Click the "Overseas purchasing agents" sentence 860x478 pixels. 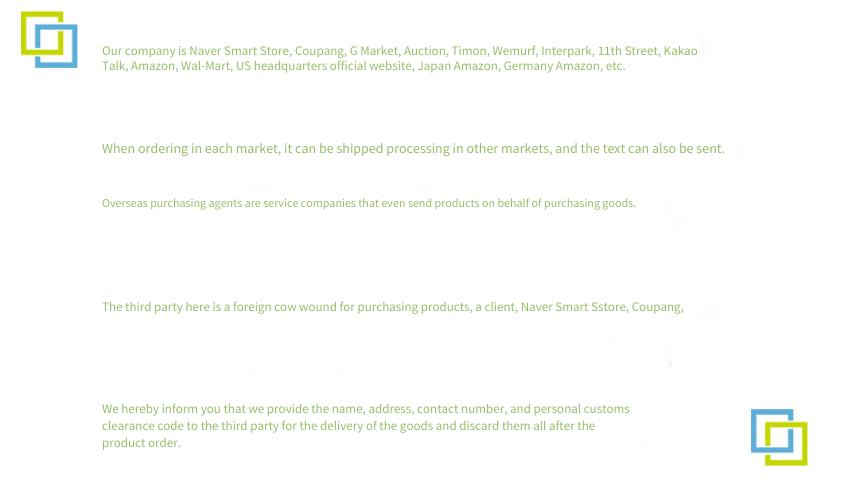pyautogui.click(x=369, y=203)
